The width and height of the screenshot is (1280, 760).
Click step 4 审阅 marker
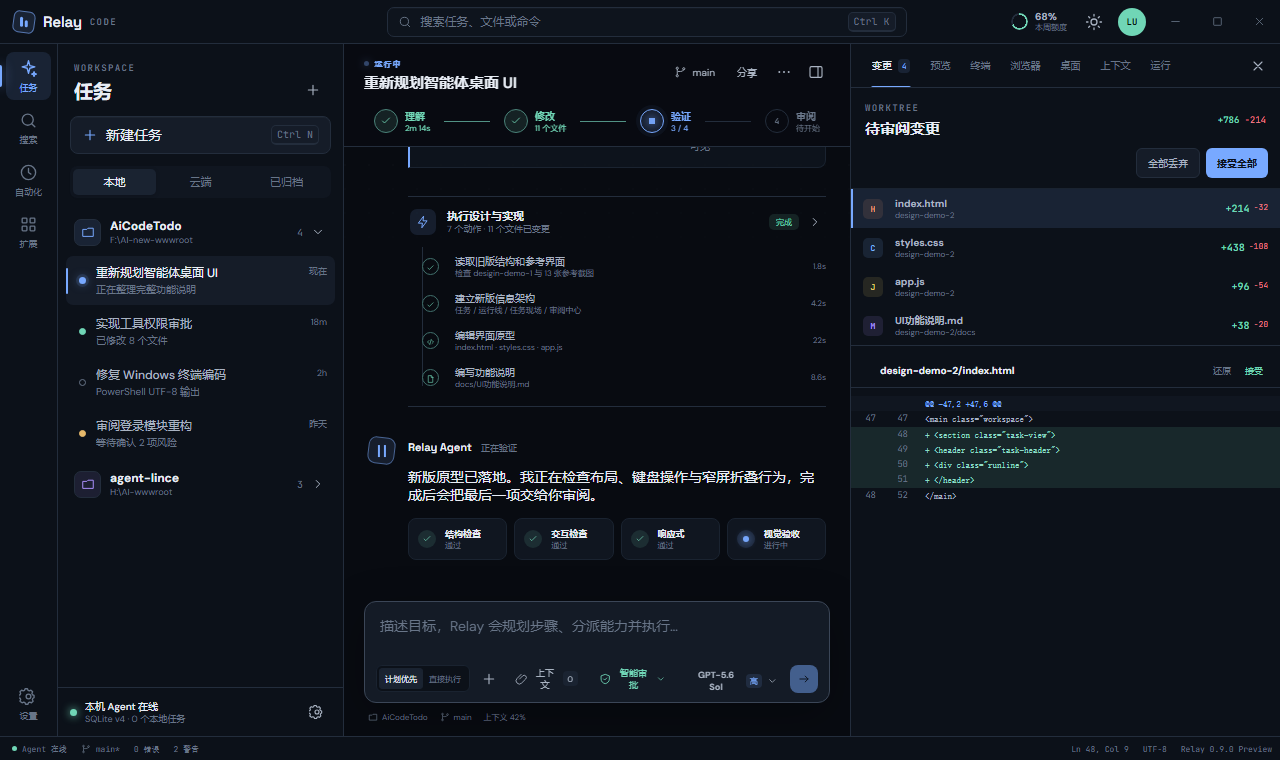(777, 121)
